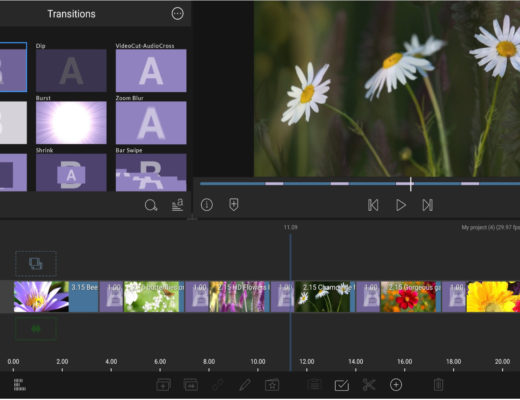Image resolution: width=520 pixels, height=400 pixels.
Task: Open the Transitions panel more options menu
Action: [x=177, y=14]
